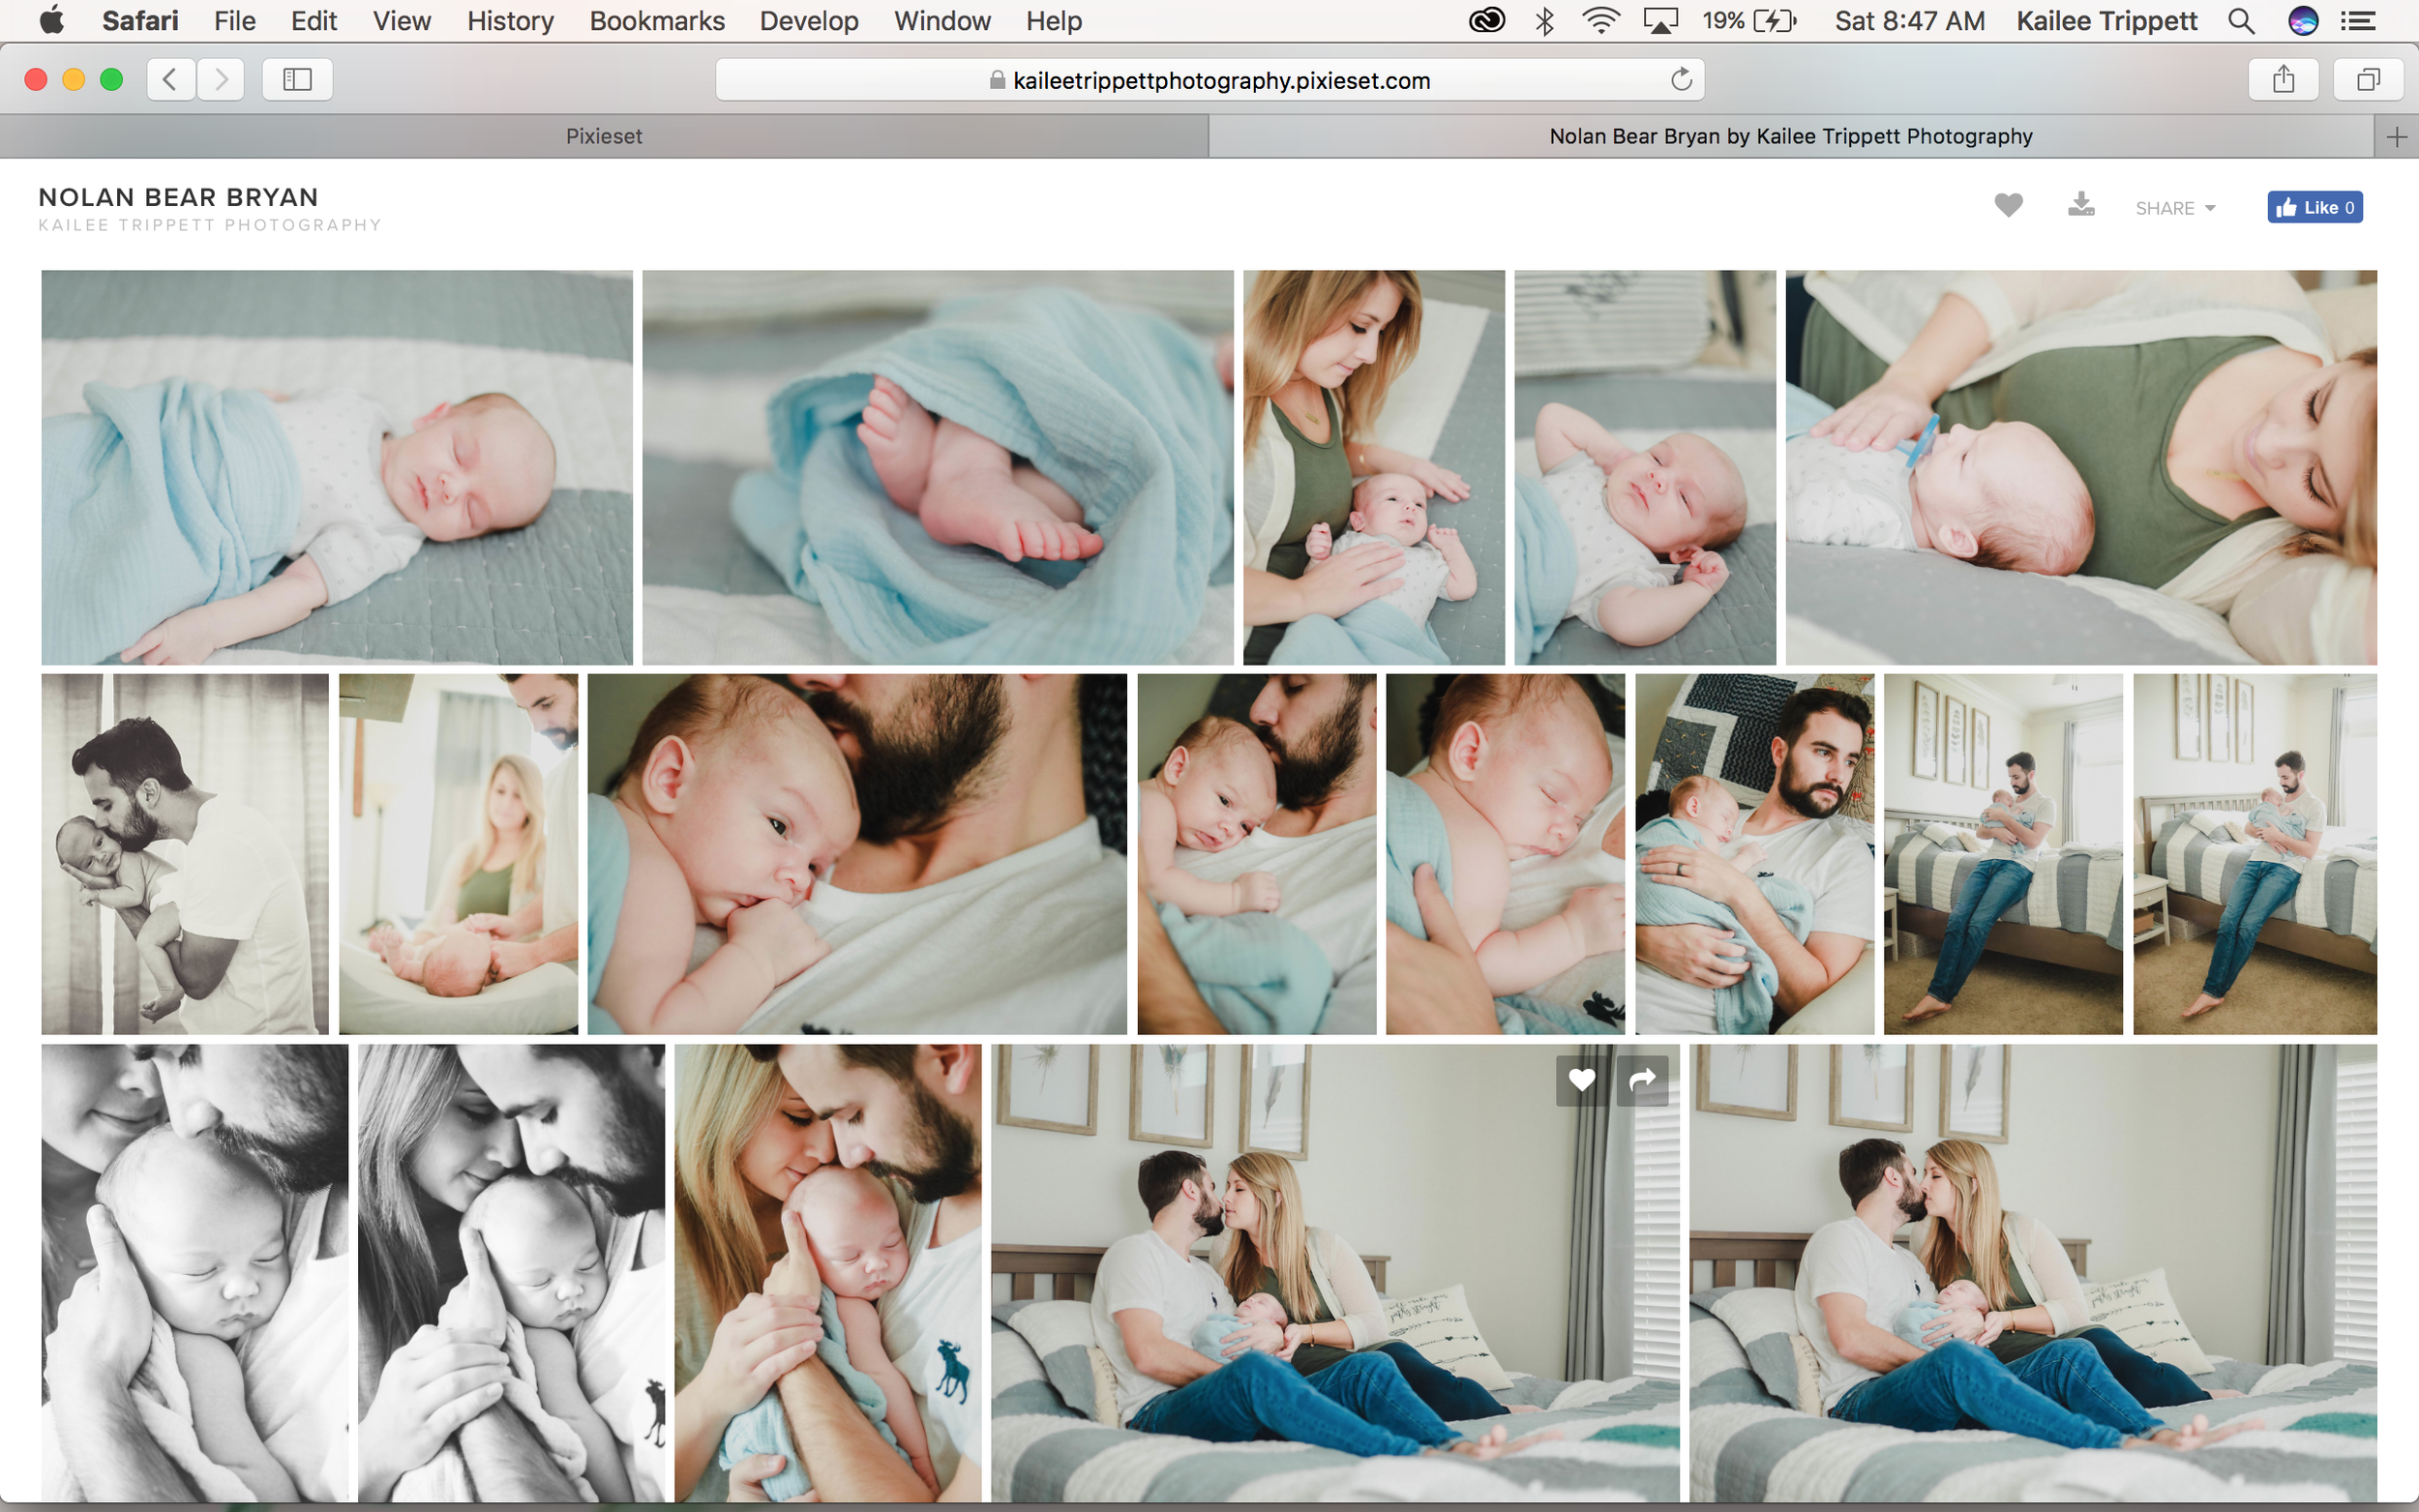Open macOS Spotlight search
The image size is (2419, 1512).
click(x=2241, y=21)
